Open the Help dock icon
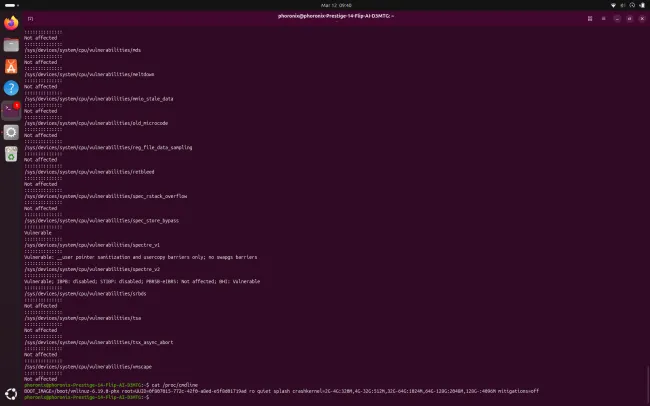Screen dimensions: 650x406 click(11, 88)
